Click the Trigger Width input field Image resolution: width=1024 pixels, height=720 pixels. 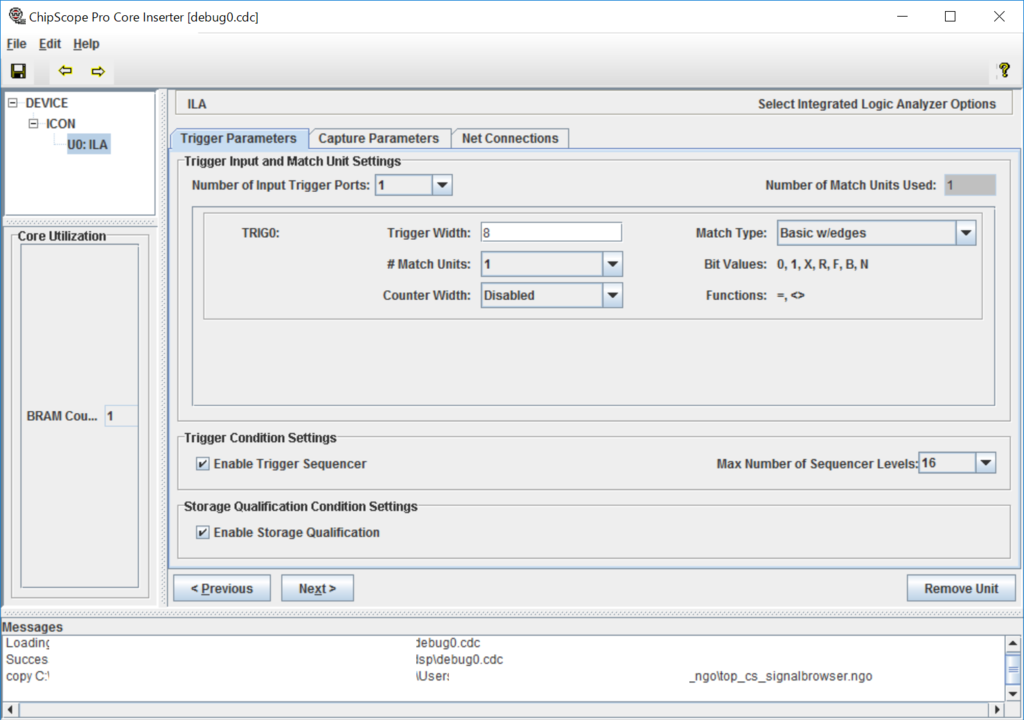(x=551, y=233)
